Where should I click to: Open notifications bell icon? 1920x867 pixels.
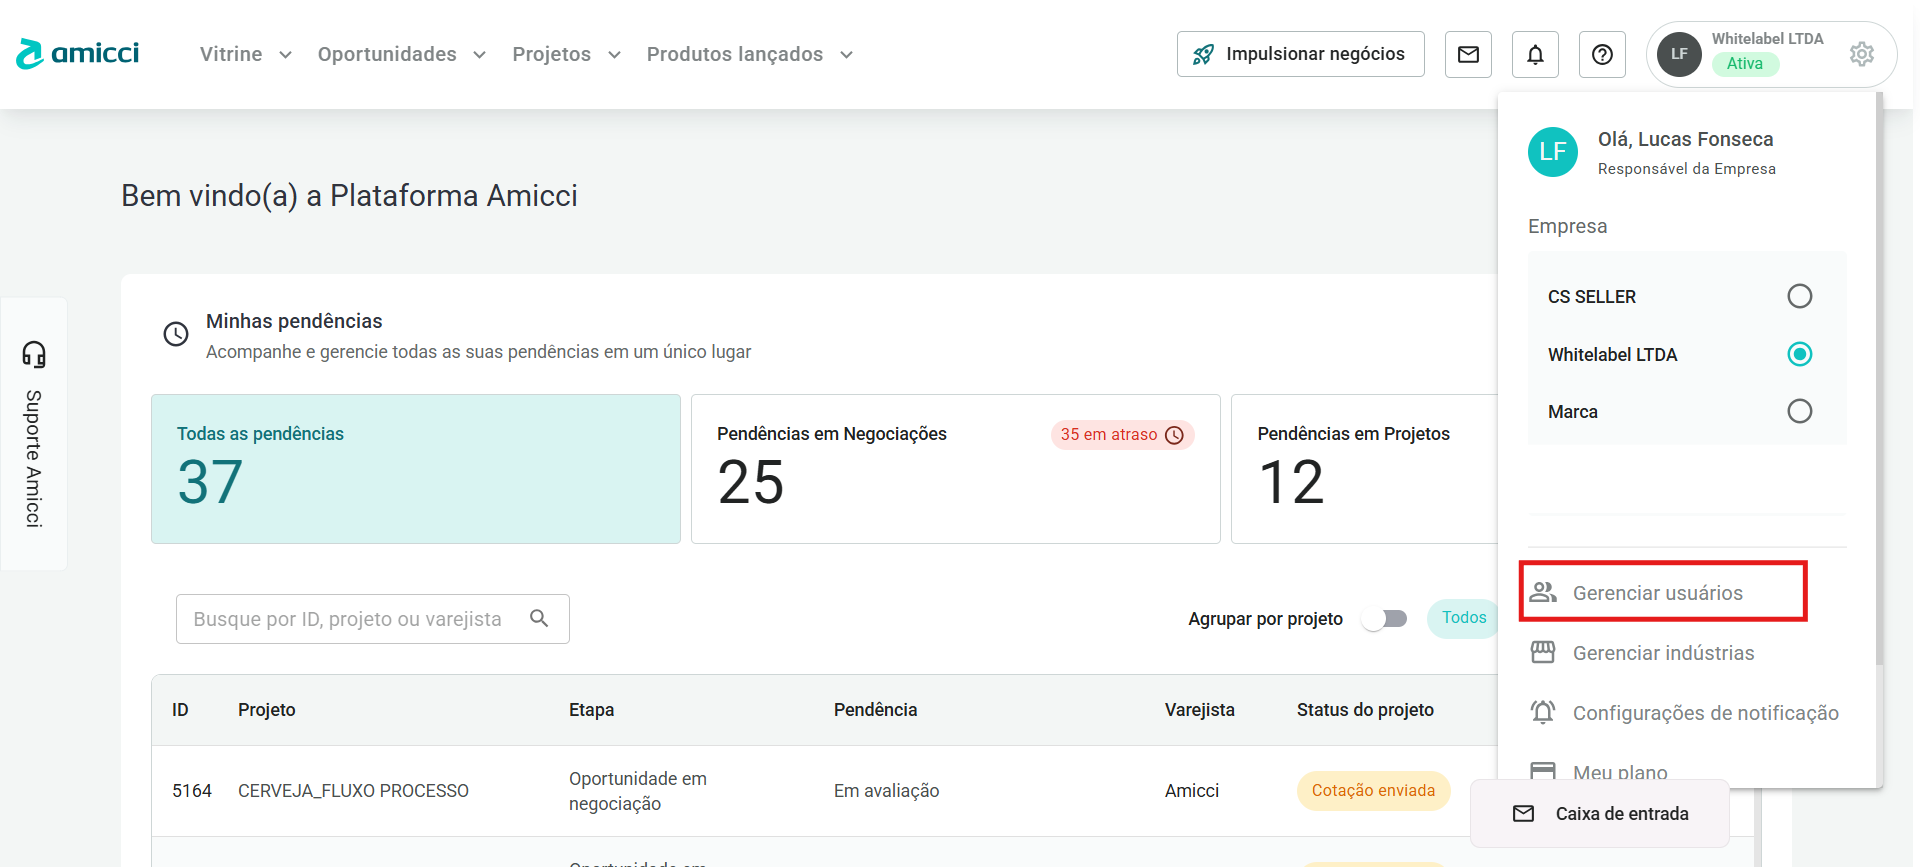click(1535, 54)
